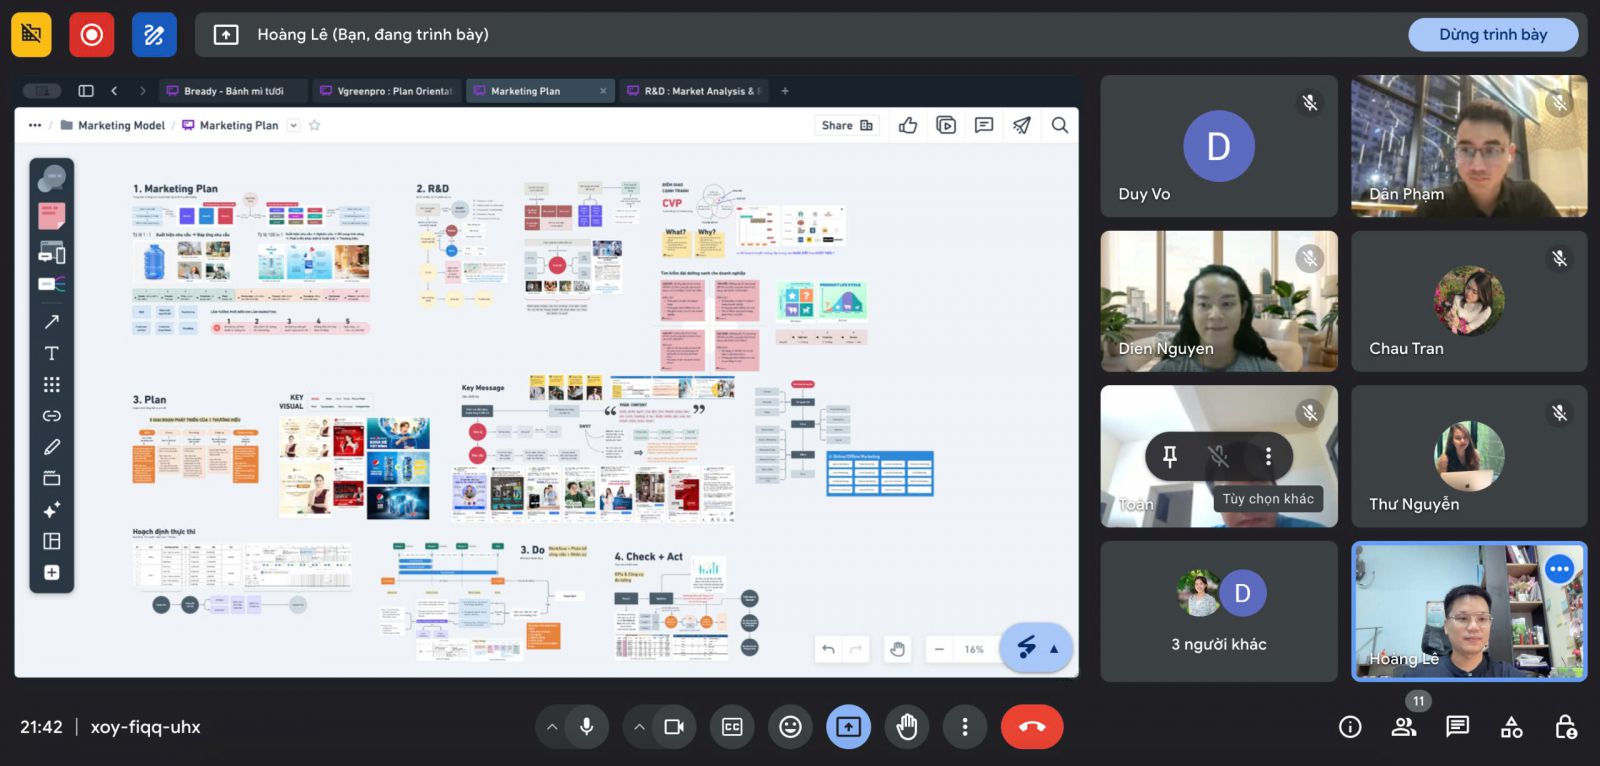
Task: Open the presentation mode icon
Action: tap(946, 125)
